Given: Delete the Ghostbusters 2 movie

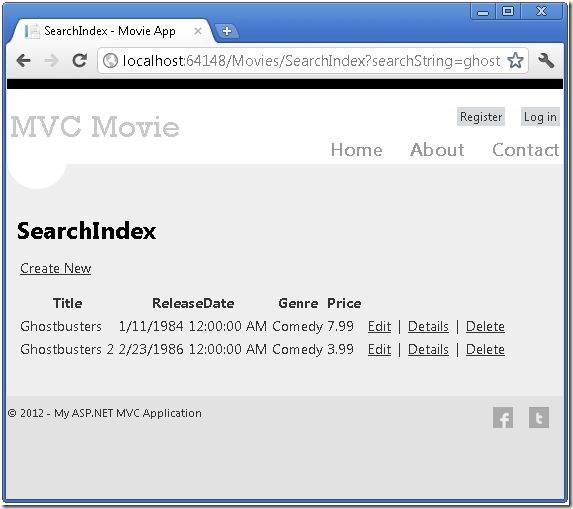Looking at the screenshot, I should [485, 349].
